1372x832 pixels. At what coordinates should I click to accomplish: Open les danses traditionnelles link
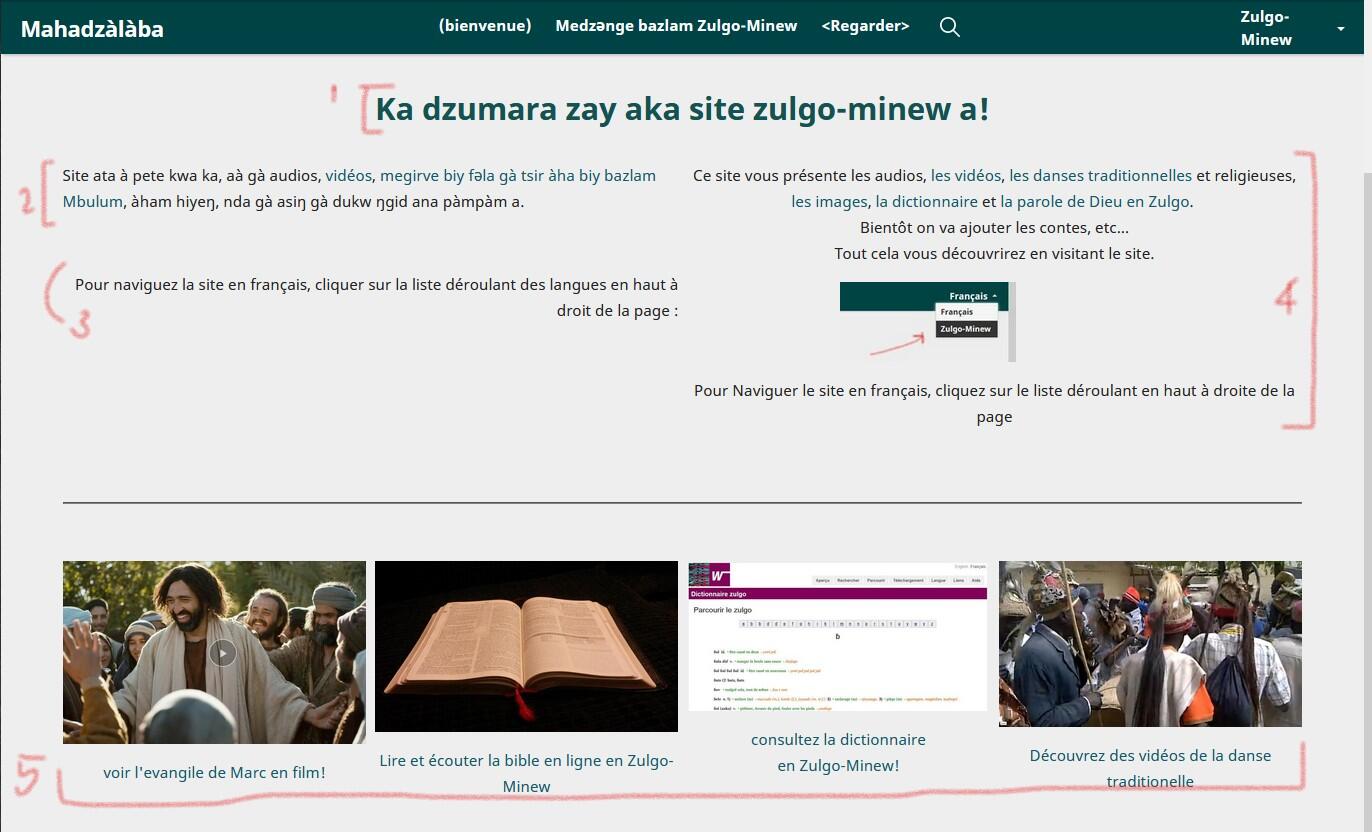point(1100,176)
